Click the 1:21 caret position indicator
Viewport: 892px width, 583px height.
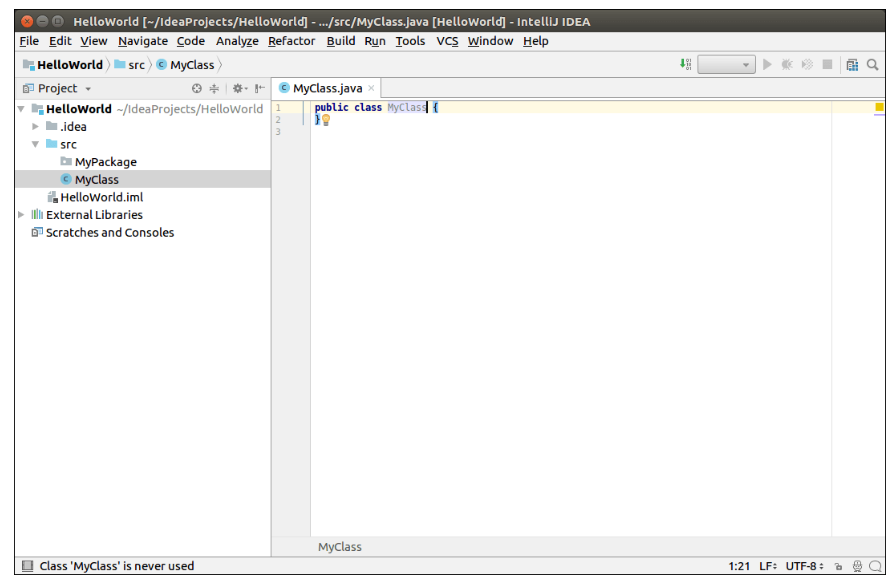click(739, 566)
